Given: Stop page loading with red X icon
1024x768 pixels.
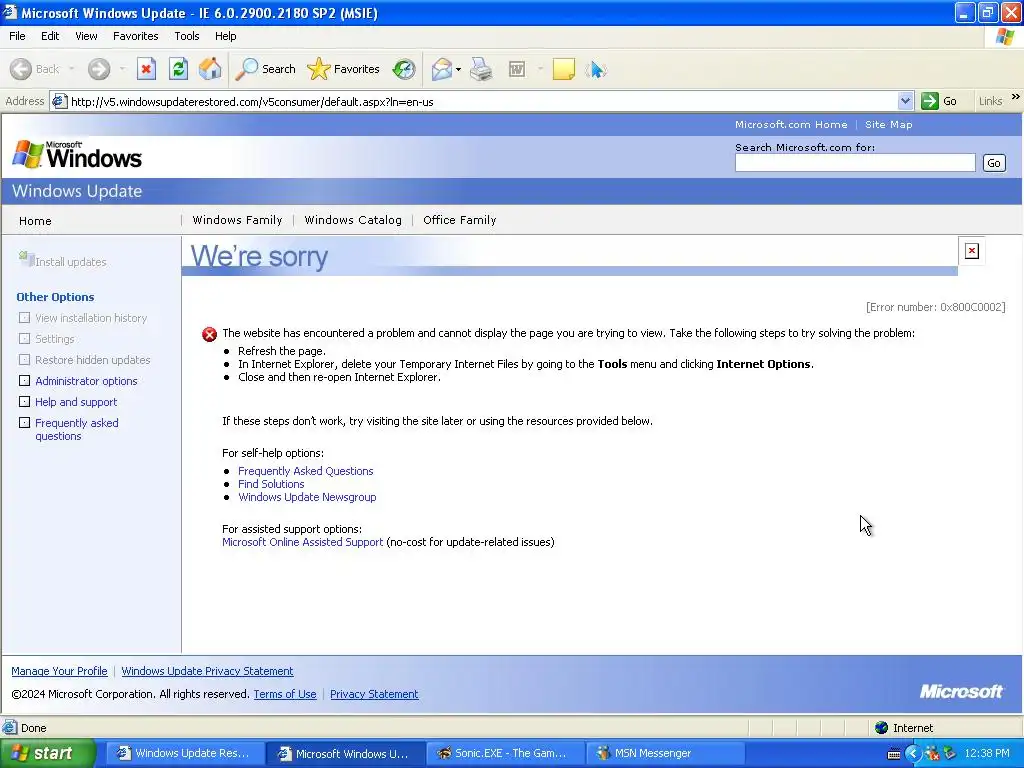Looking at the screenshot, I should [146, 69].
